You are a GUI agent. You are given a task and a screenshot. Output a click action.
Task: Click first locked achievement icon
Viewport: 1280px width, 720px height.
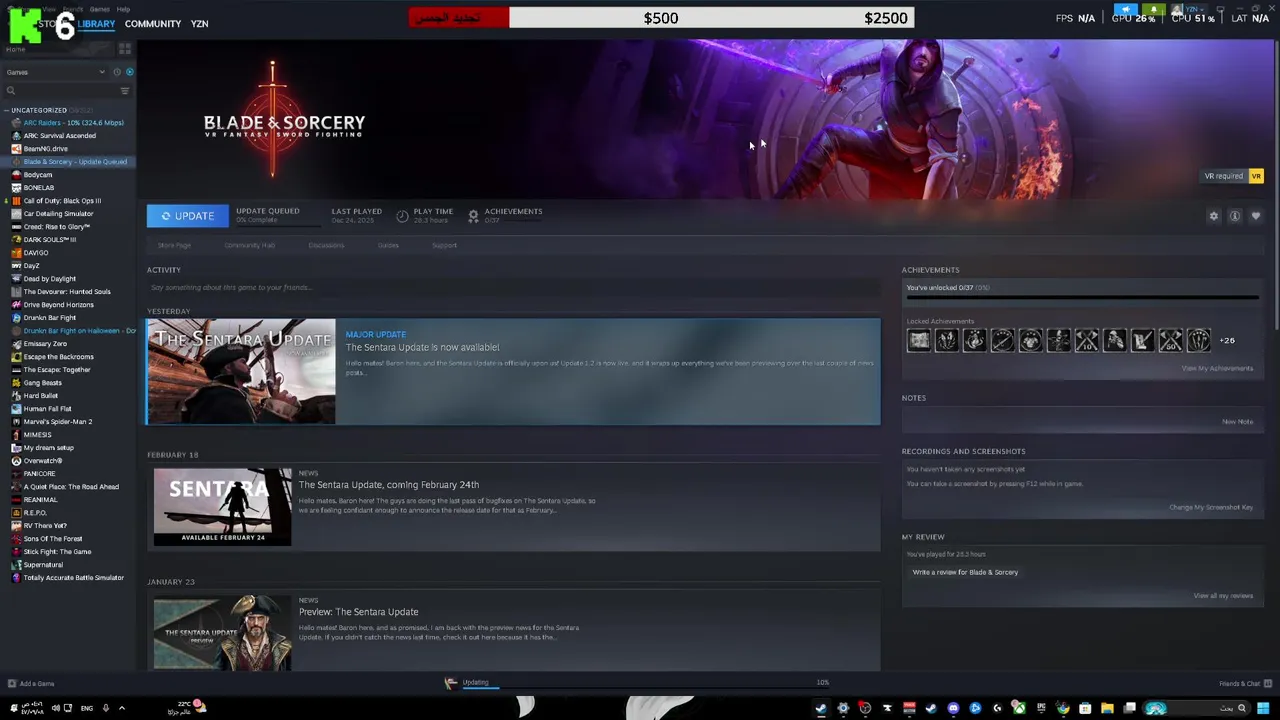click(918, 341)
